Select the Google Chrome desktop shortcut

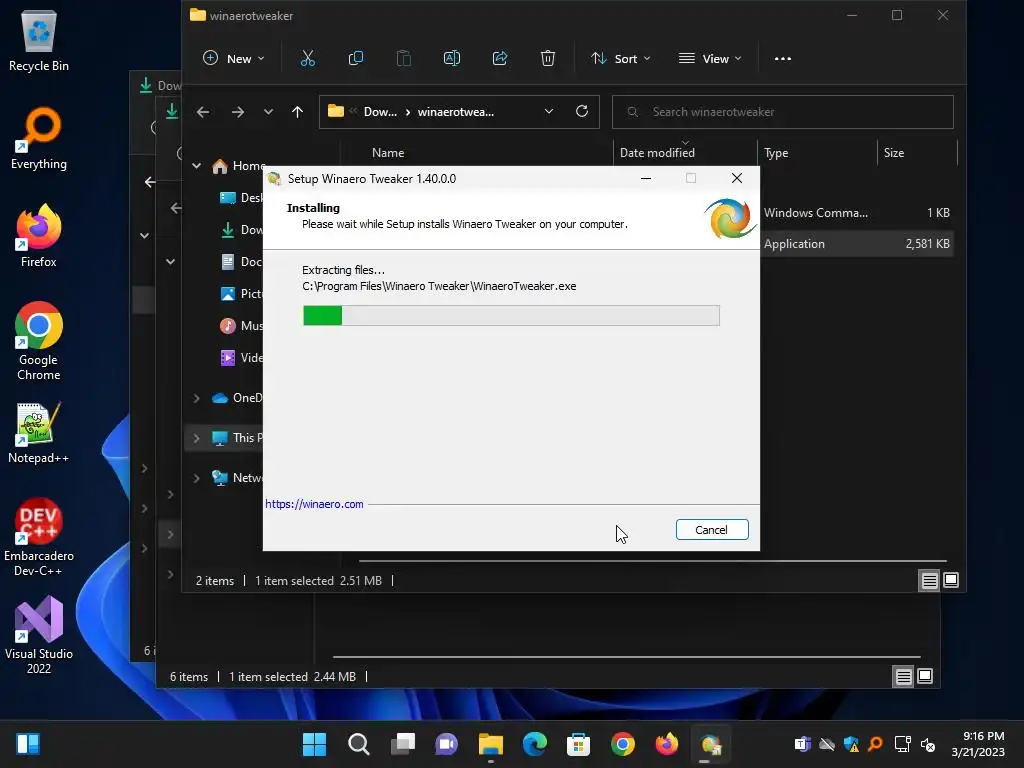coord(39,341)
